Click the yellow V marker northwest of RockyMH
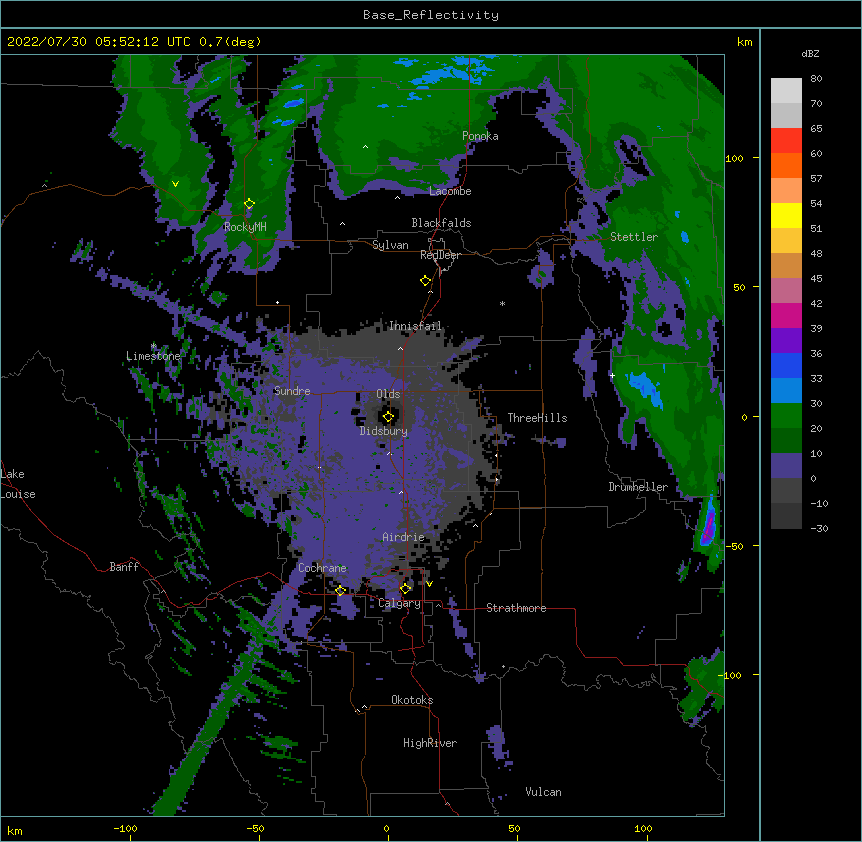Viewport: 862px width, 842px height. tap(175, 184)
